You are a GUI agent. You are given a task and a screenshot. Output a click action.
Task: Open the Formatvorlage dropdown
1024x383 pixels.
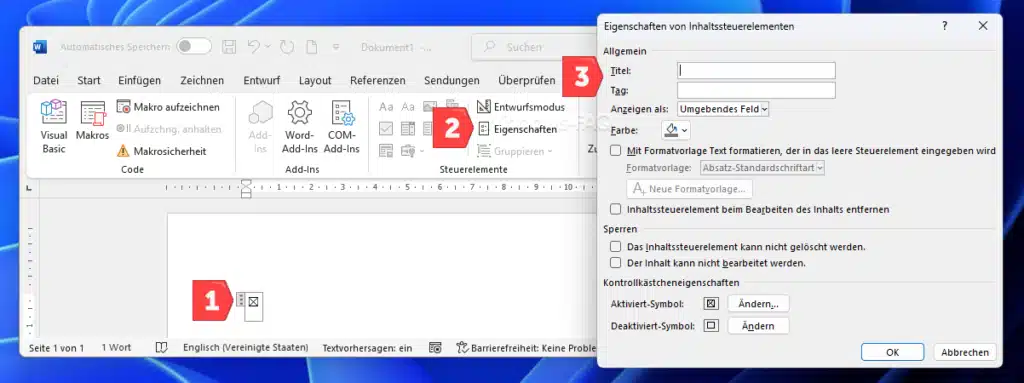click(x=763, y=168)
